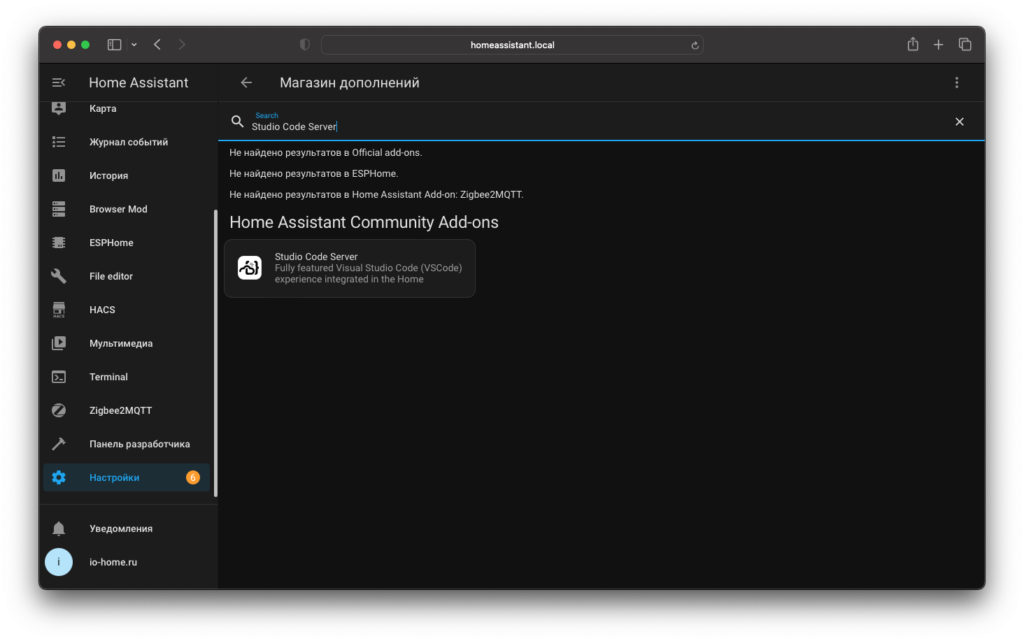Select ESPHome in the sidebar
1024x641 pixels.
pyautogui.click(x=111, y=242)
